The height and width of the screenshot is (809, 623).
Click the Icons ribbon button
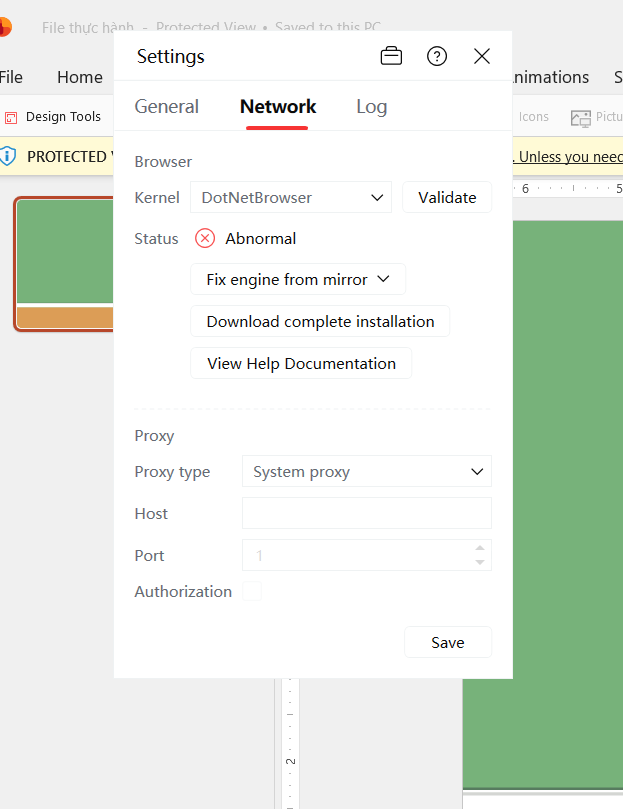pyautogui.click(x=533, y=117)
